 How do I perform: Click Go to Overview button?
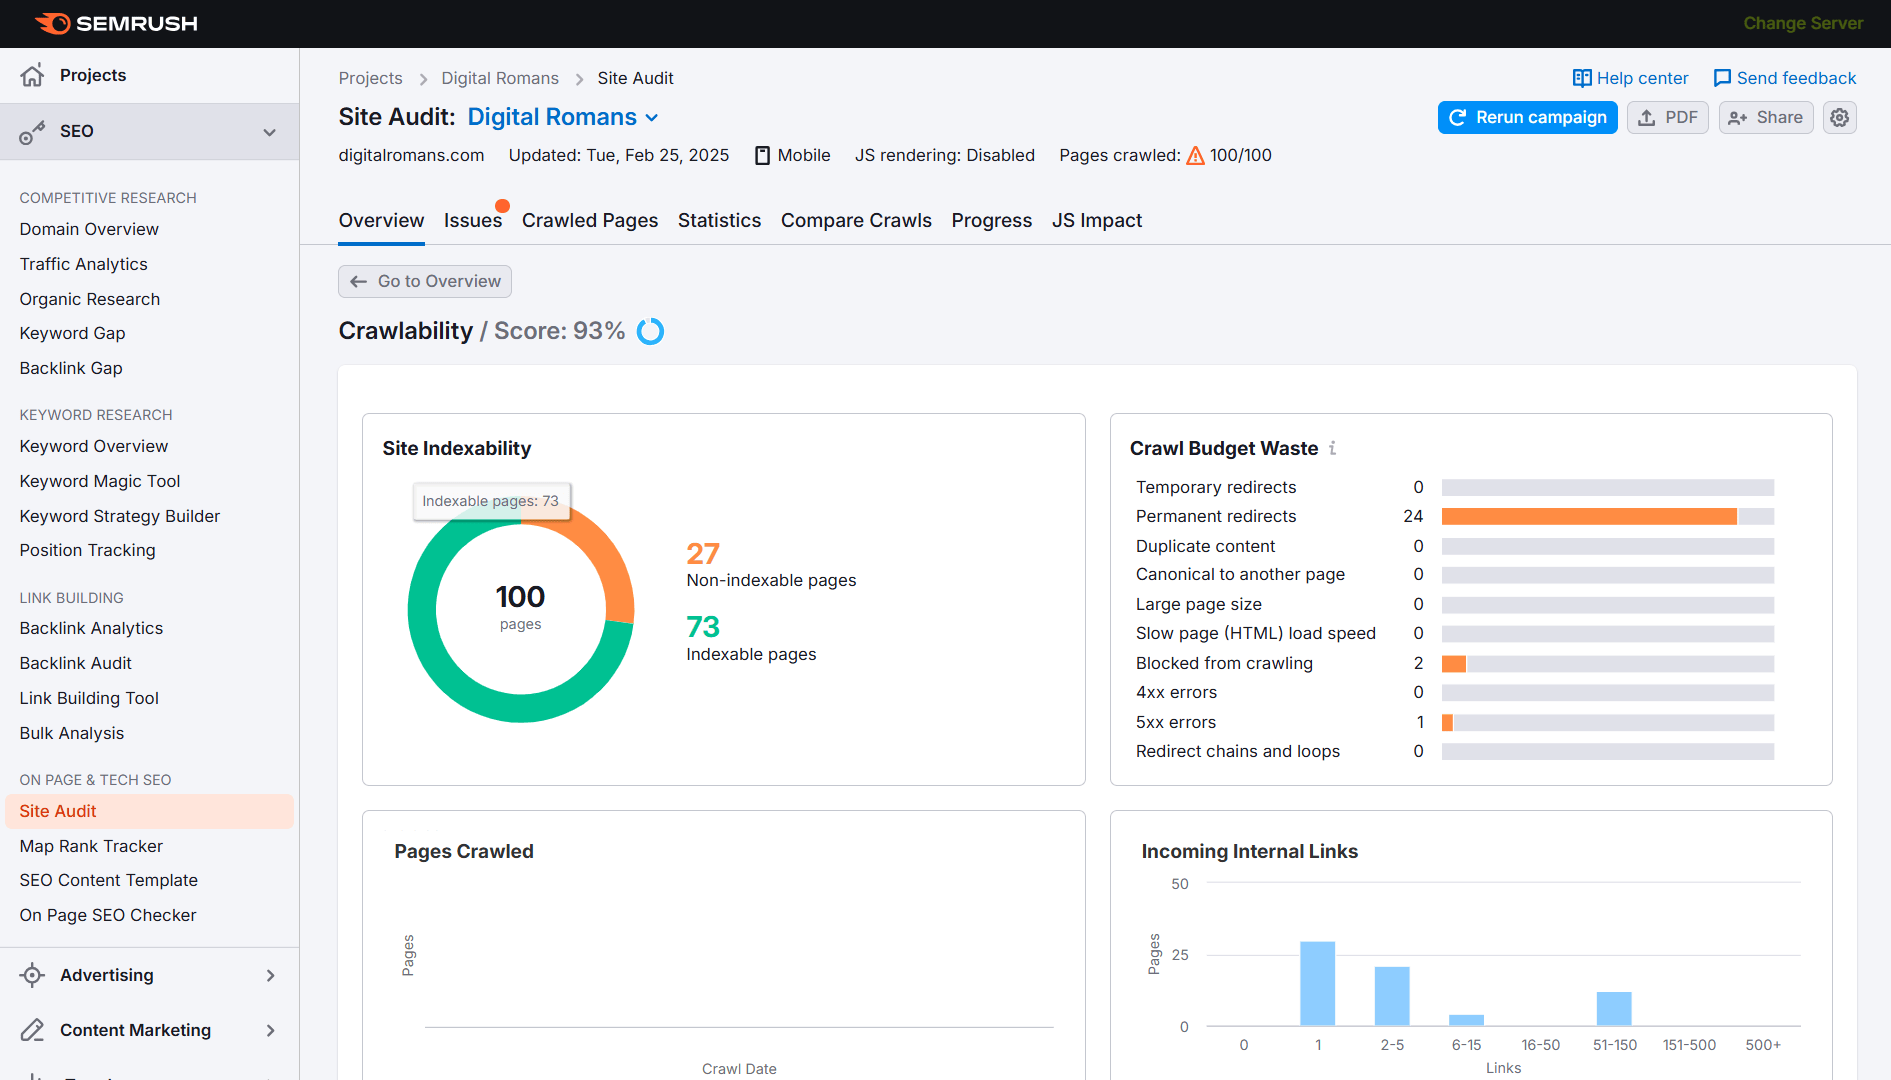click(x=425, y=281)
